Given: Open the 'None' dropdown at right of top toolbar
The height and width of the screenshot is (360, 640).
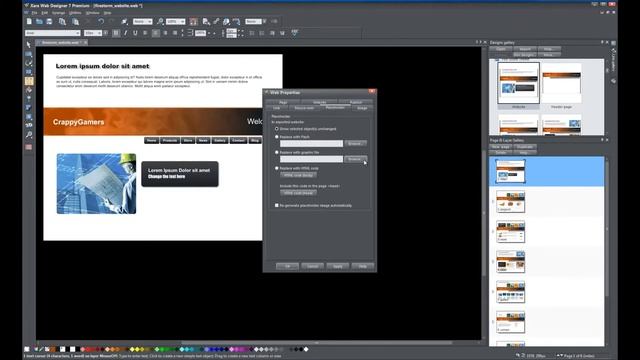Looking at the screenshot, I should tap(264, 21).
